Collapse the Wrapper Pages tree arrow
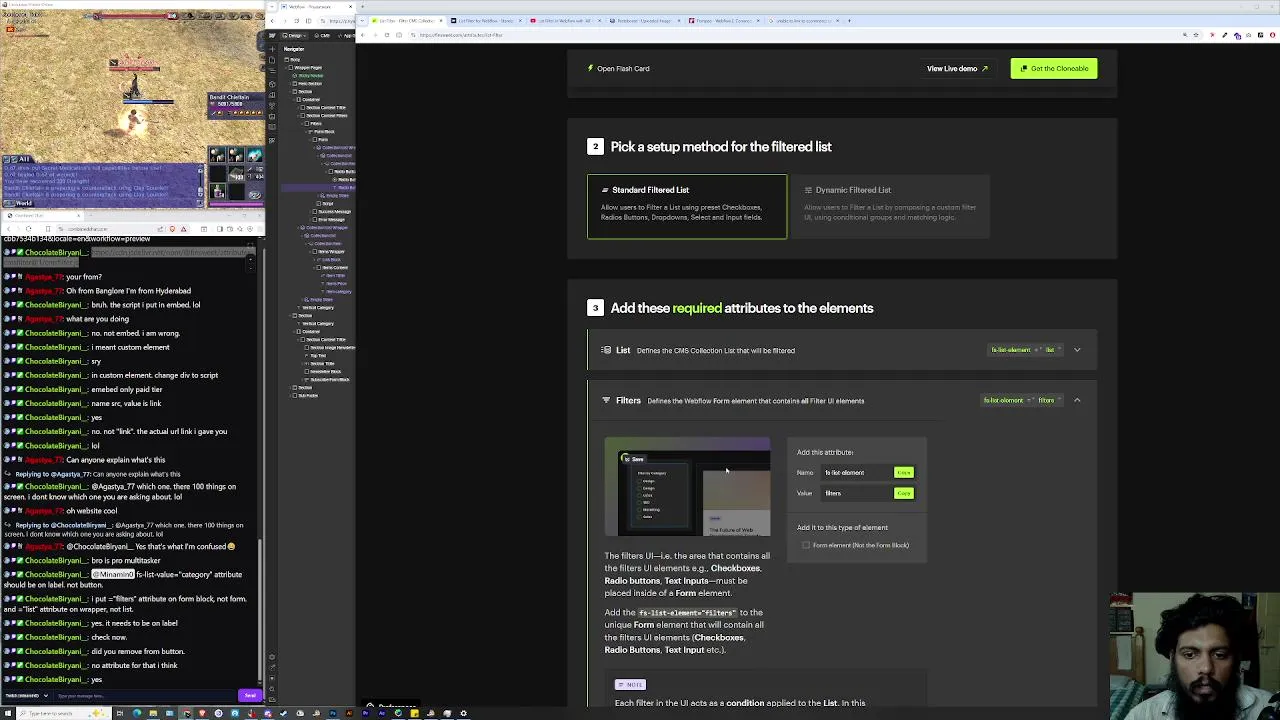 (x=286, y=68)
